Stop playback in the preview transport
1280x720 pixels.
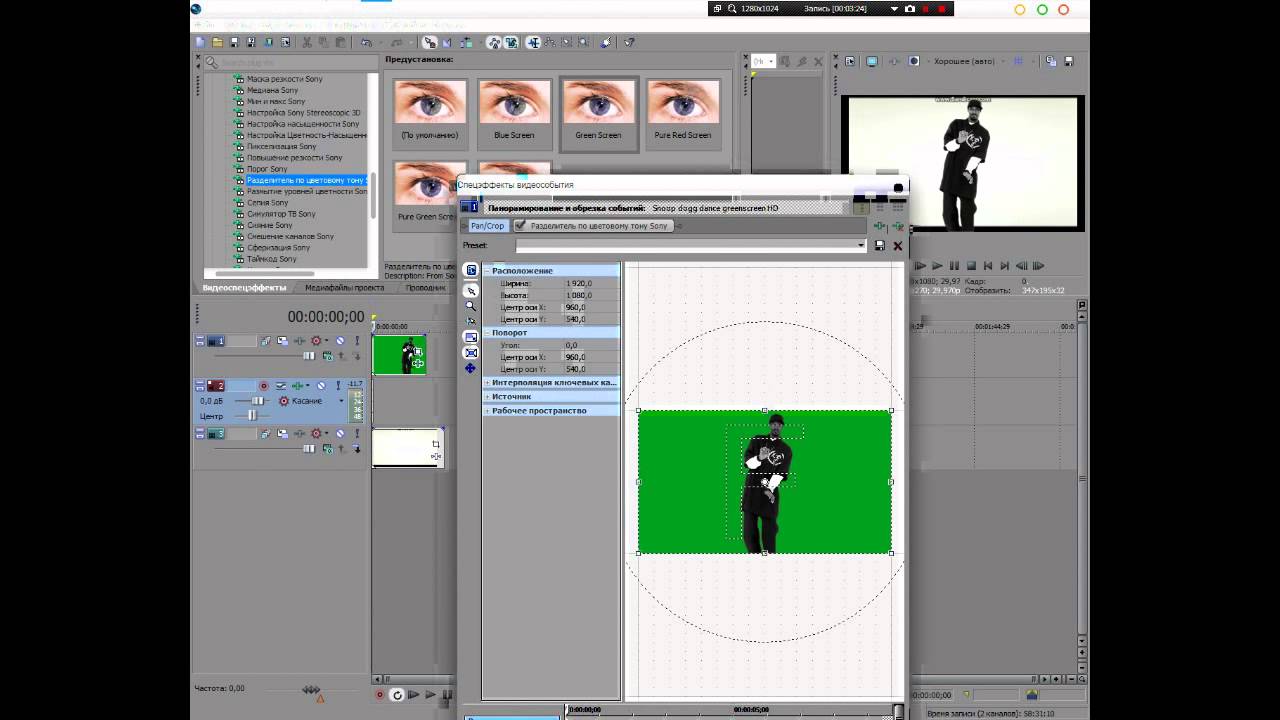pos(971,266)
